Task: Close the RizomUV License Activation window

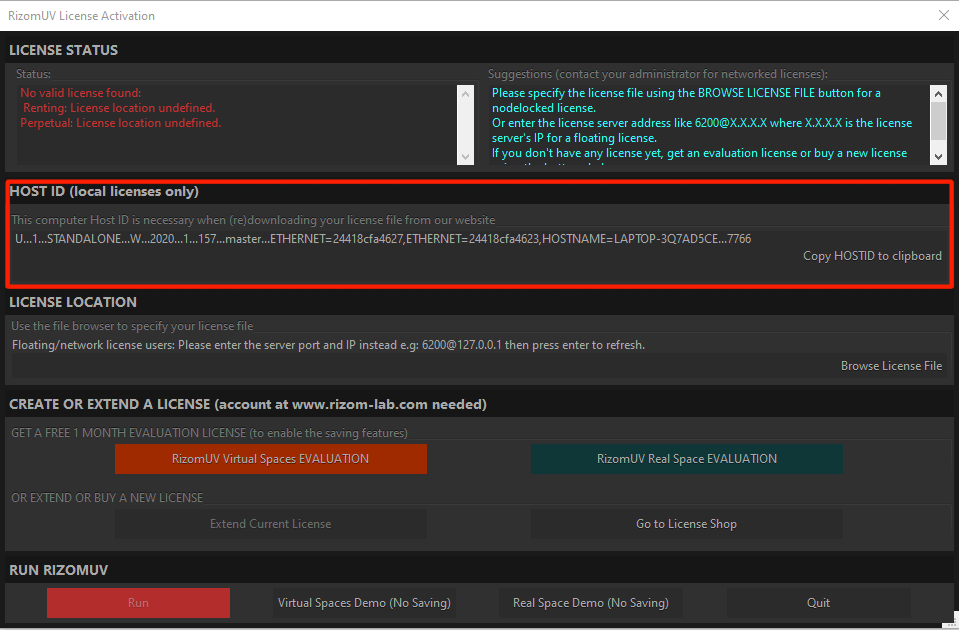Action: click(x=944, y=15)
